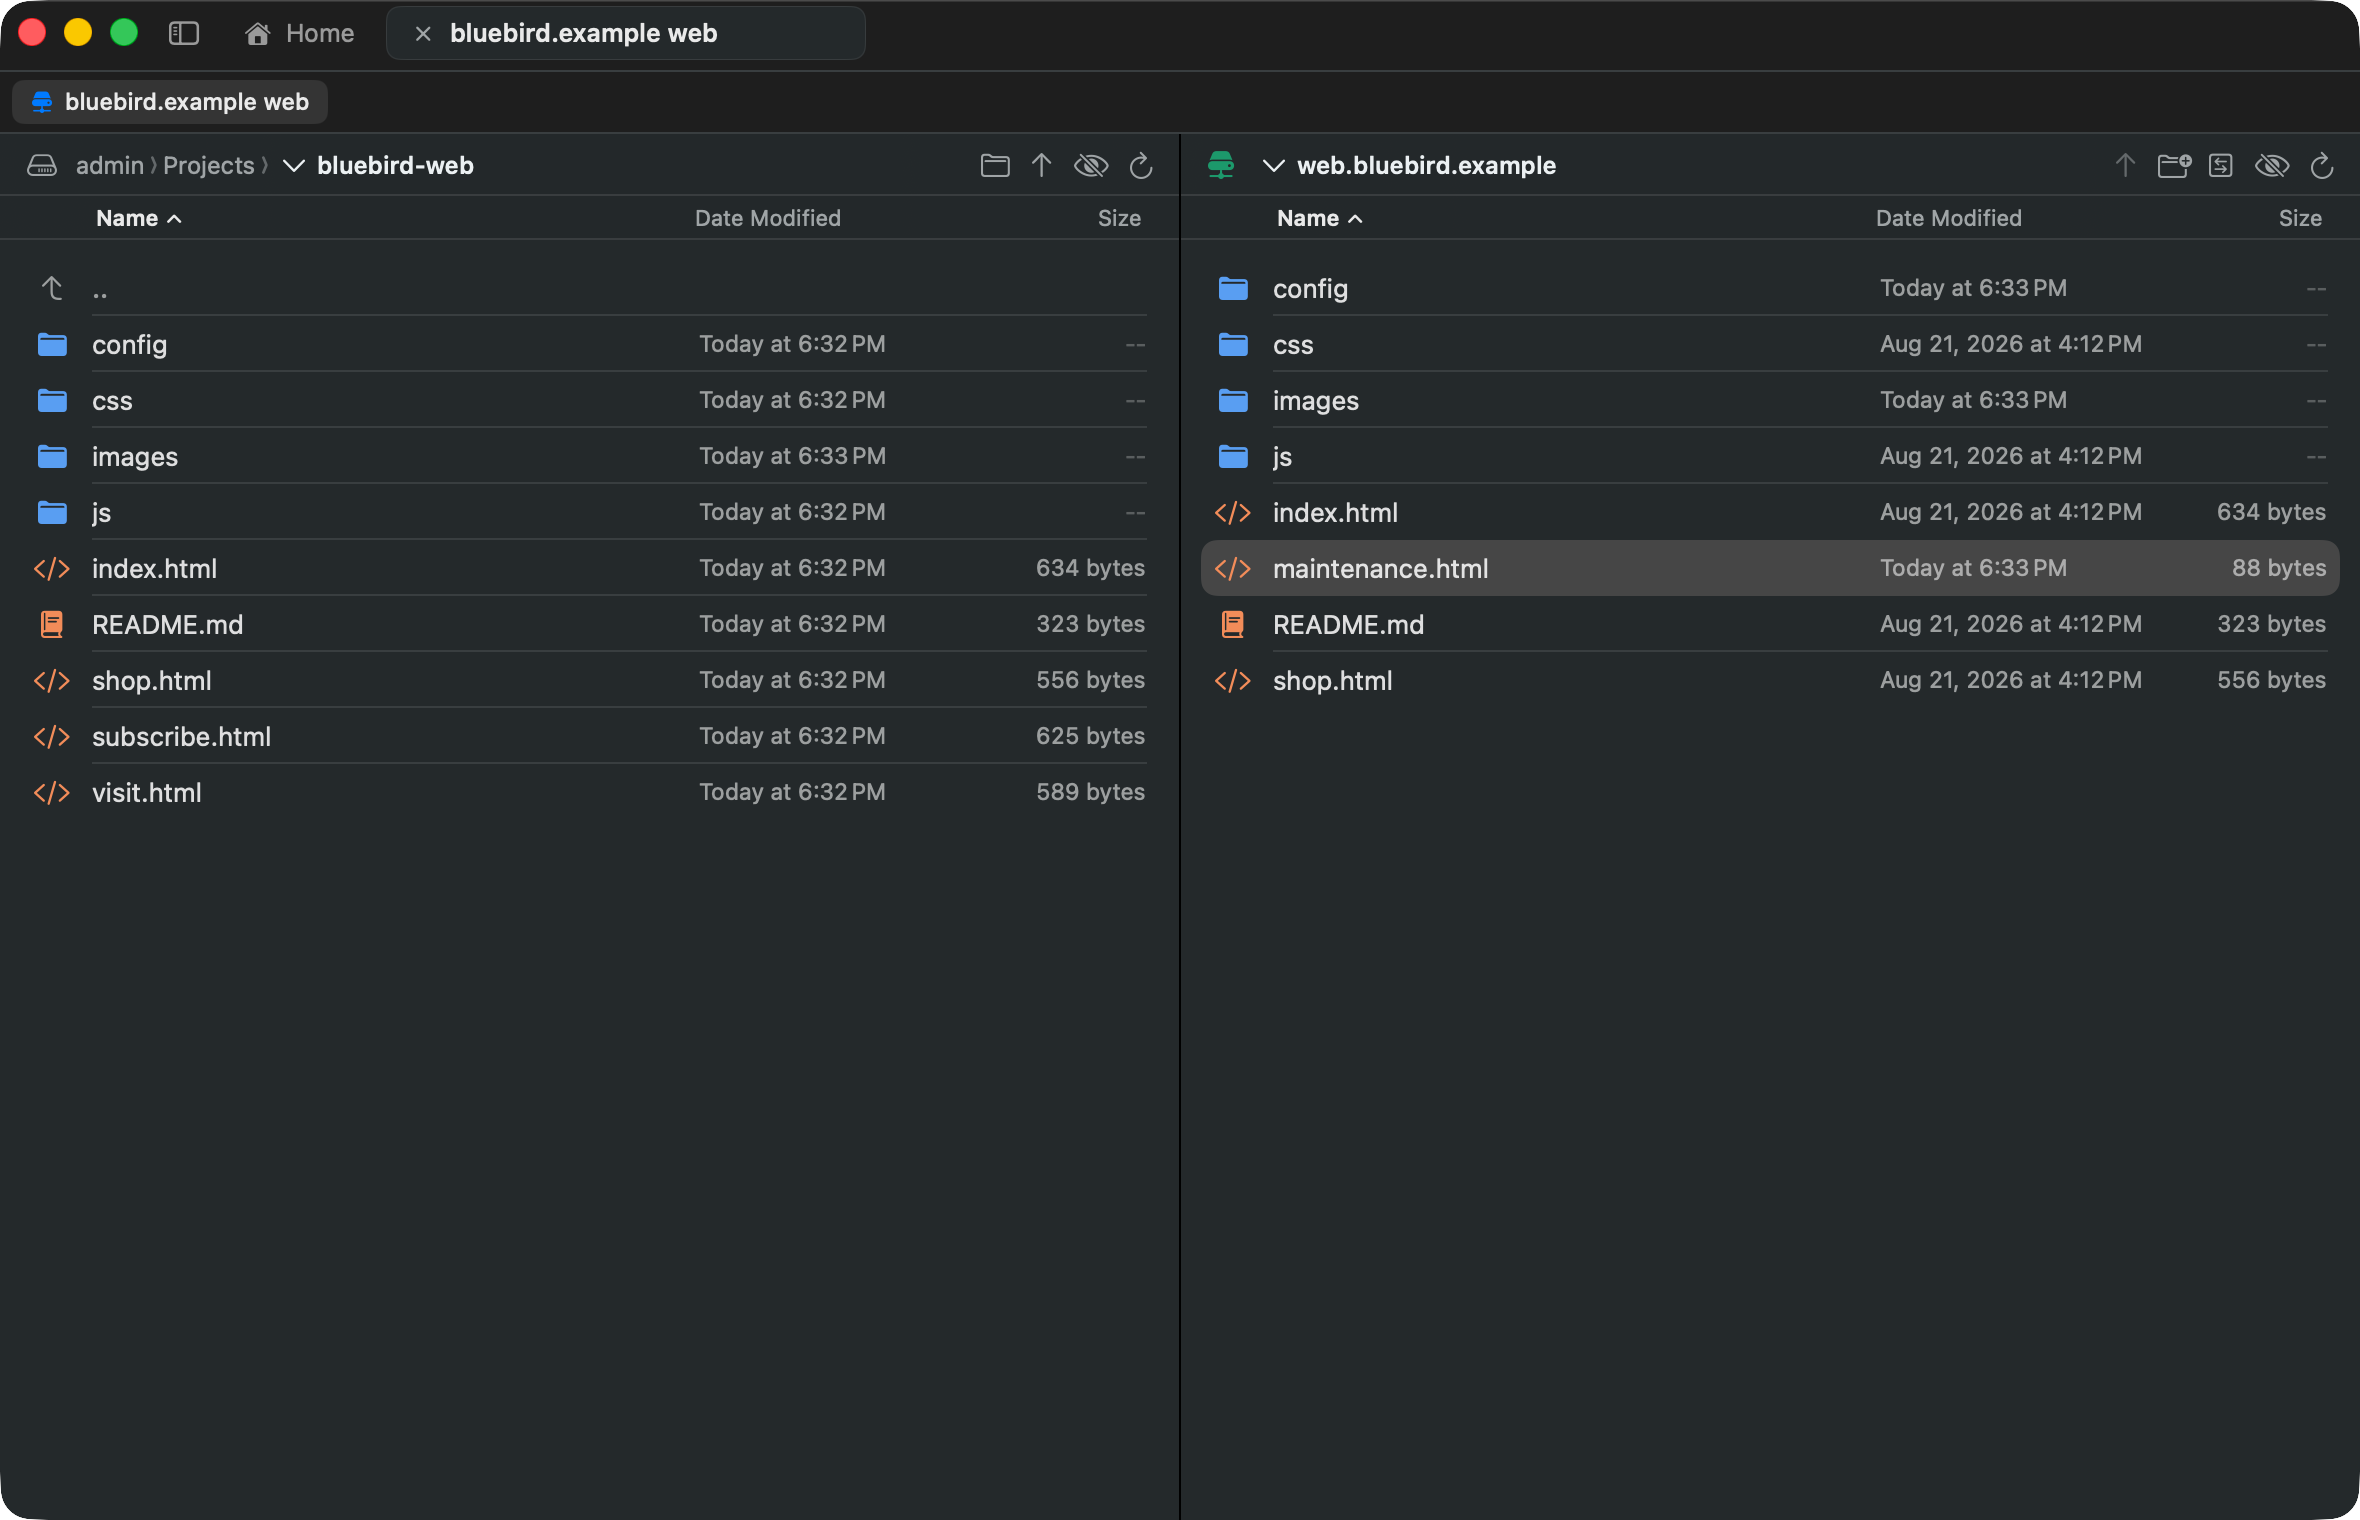This screenshot has height=1520, width=2360.
Task: Create a new folder on remote server
Action: [x=2174, y=165]
